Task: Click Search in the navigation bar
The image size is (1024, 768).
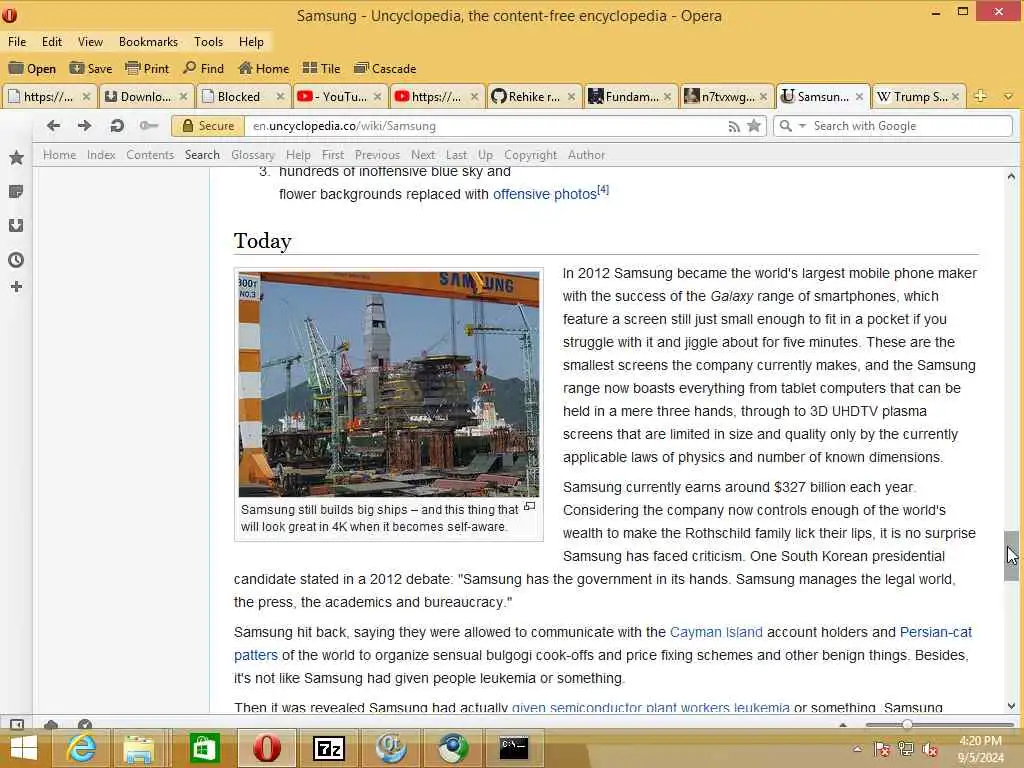Action: 202,155
